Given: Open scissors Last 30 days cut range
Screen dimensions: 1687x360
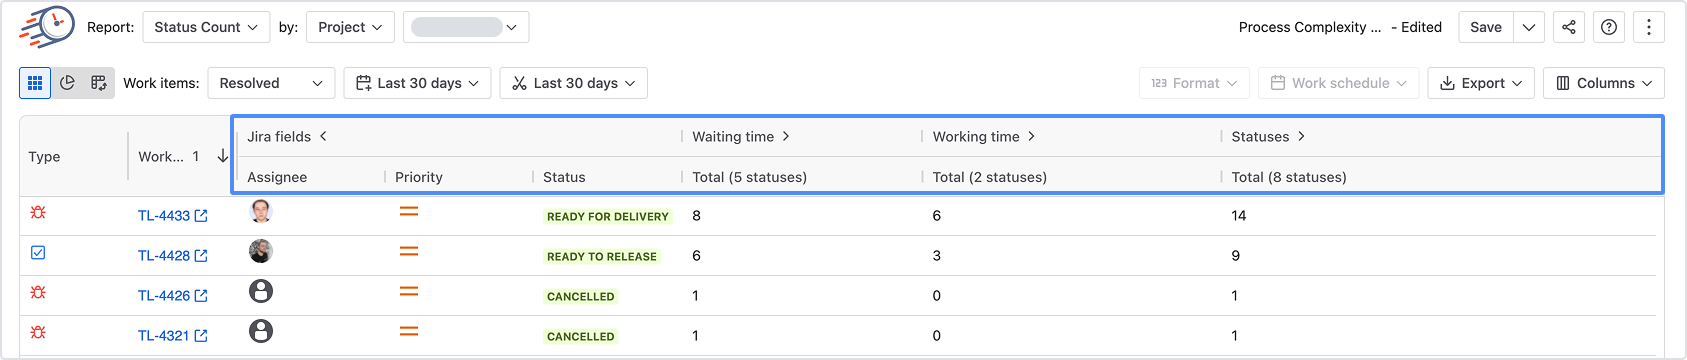Looking at the screenshot, I should (574, 83).
